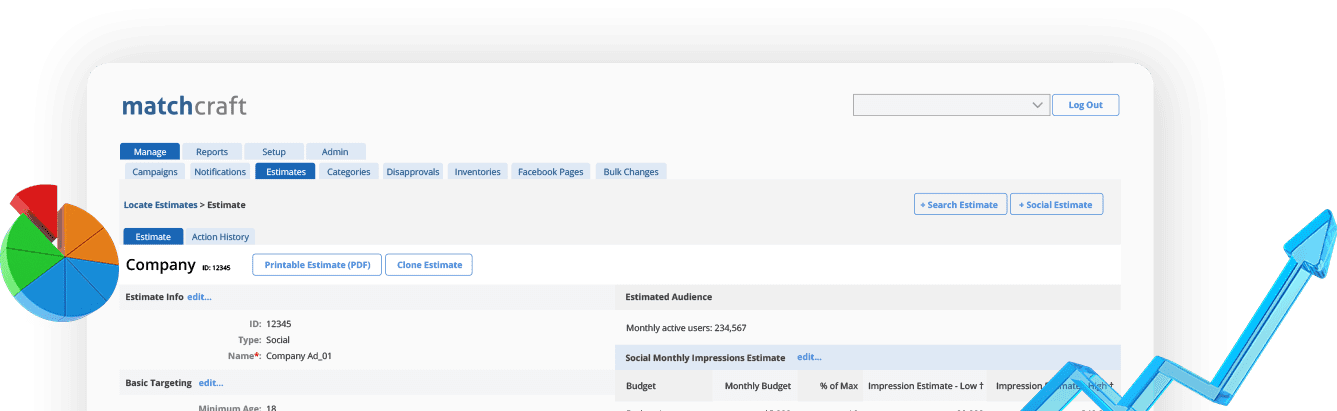Screen dimensions: 1337x411
Task: Open the Categories sub-tab
Action: [349, 172]
